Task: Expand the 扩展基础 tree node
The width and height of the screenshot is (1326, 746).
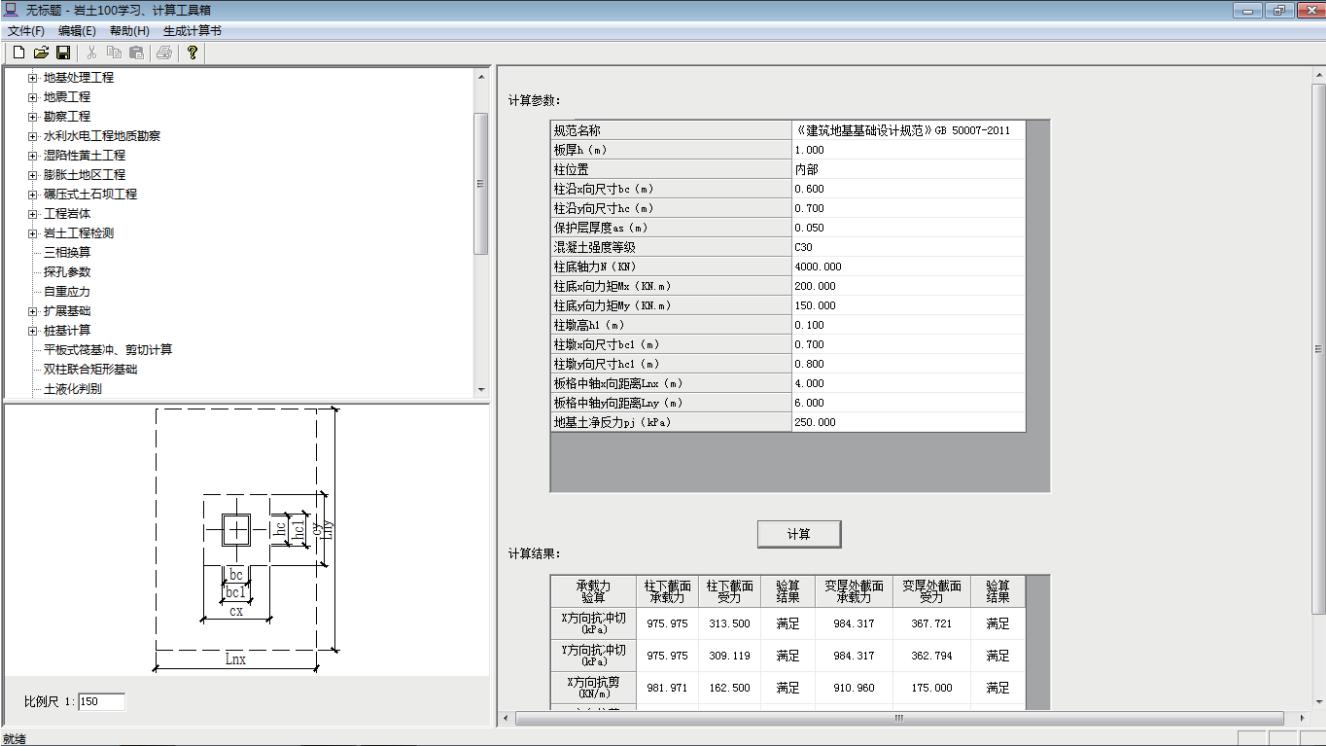Action: pyautogui.click(x=34, y=311)
